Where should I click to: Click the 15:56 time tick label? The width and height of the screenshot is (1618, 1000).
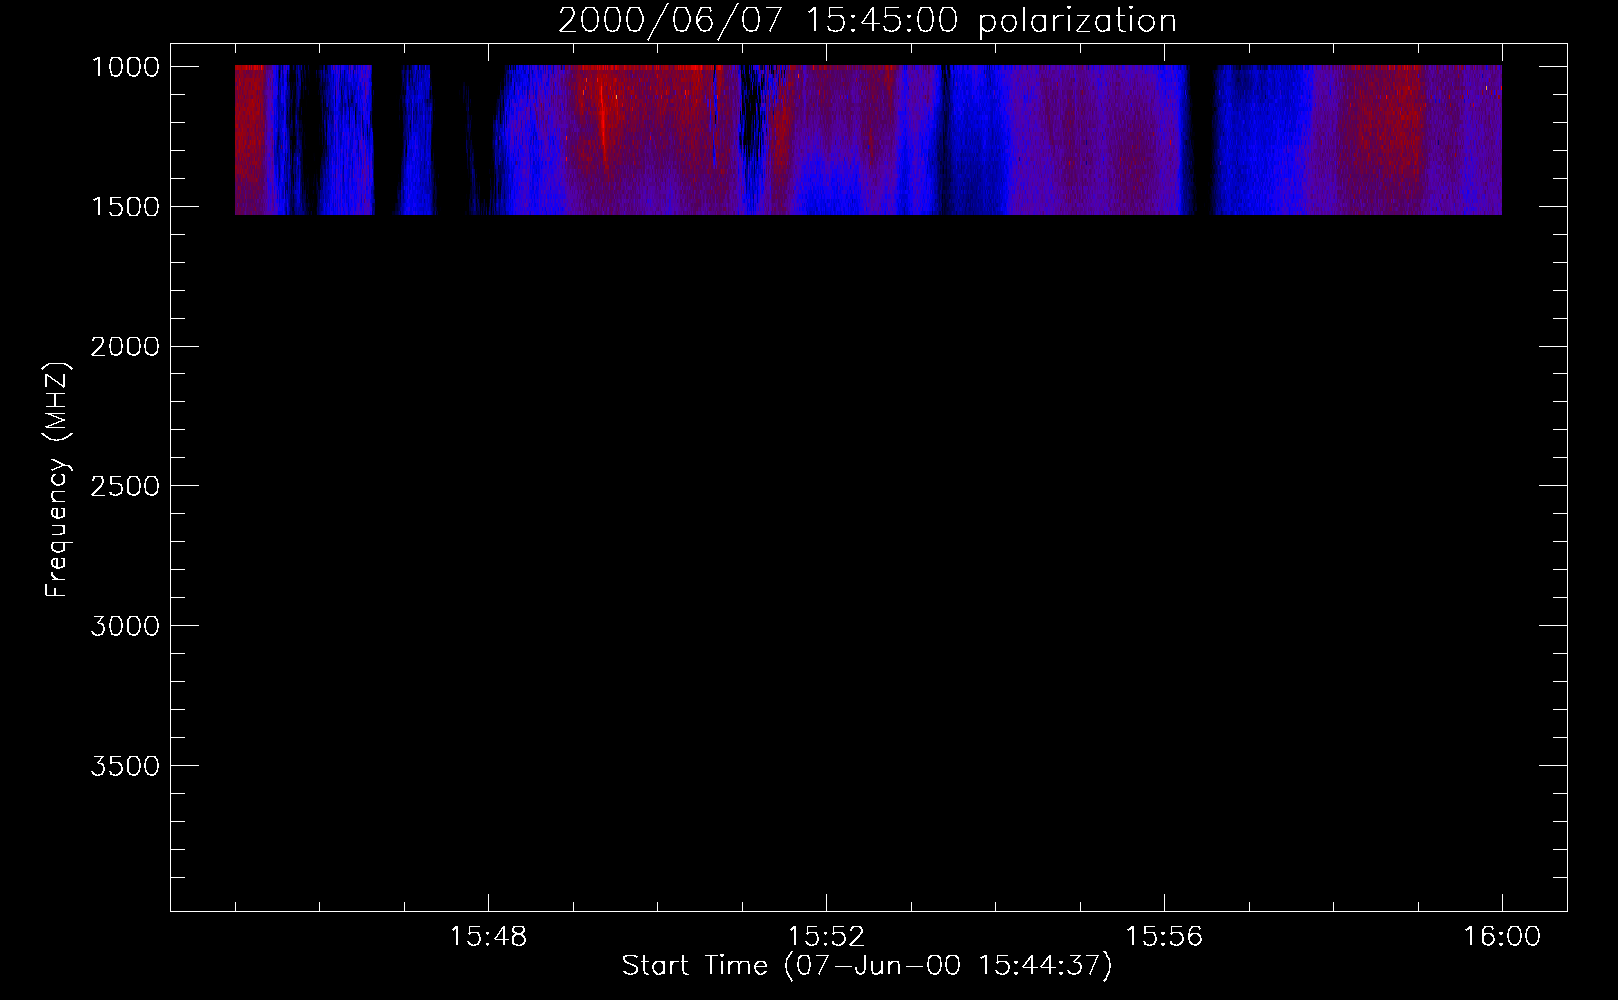pyautogui.click(x=1164, y=937)
